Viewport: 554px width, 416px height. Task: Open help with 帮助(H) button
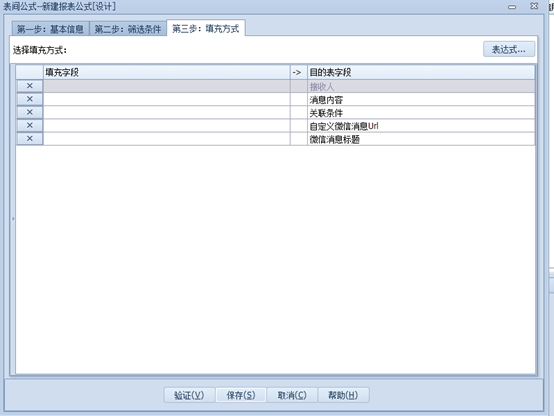(343, 395)
